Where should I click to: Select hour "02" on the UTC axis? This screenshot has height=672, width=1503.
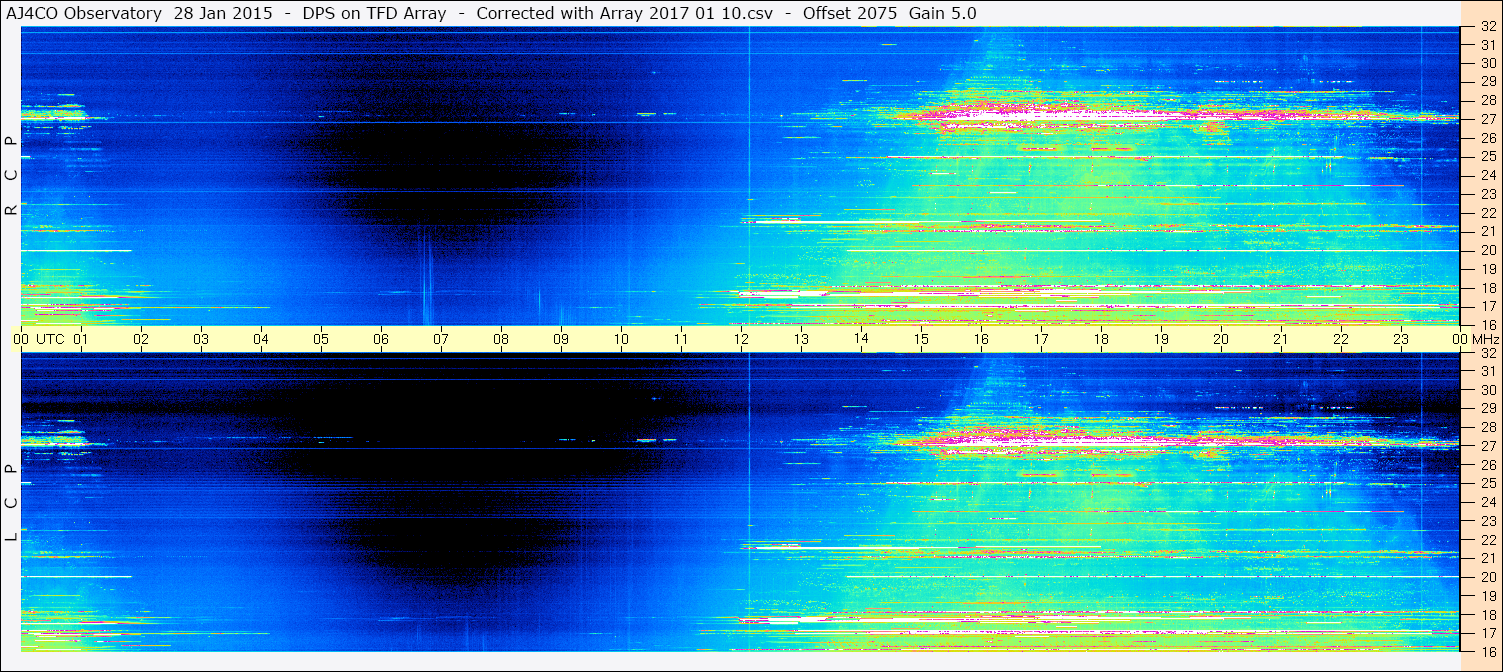[x=141, y=339]
